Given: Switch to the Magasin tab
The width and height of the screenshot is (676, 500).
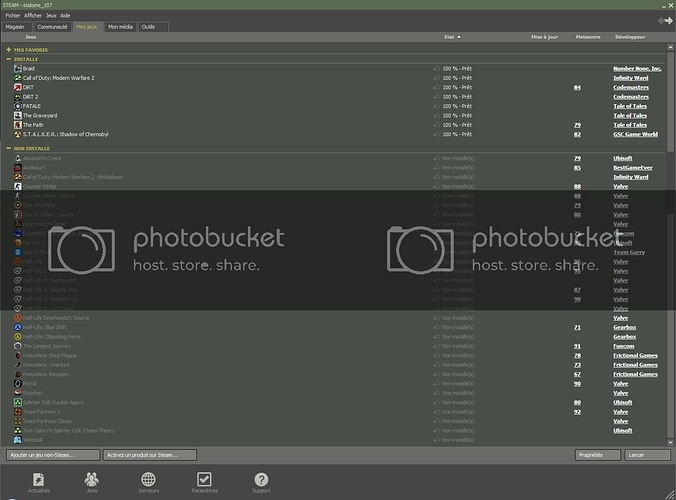Looking at the screenshot, I should pyautogui.click(x=16, y=27).
